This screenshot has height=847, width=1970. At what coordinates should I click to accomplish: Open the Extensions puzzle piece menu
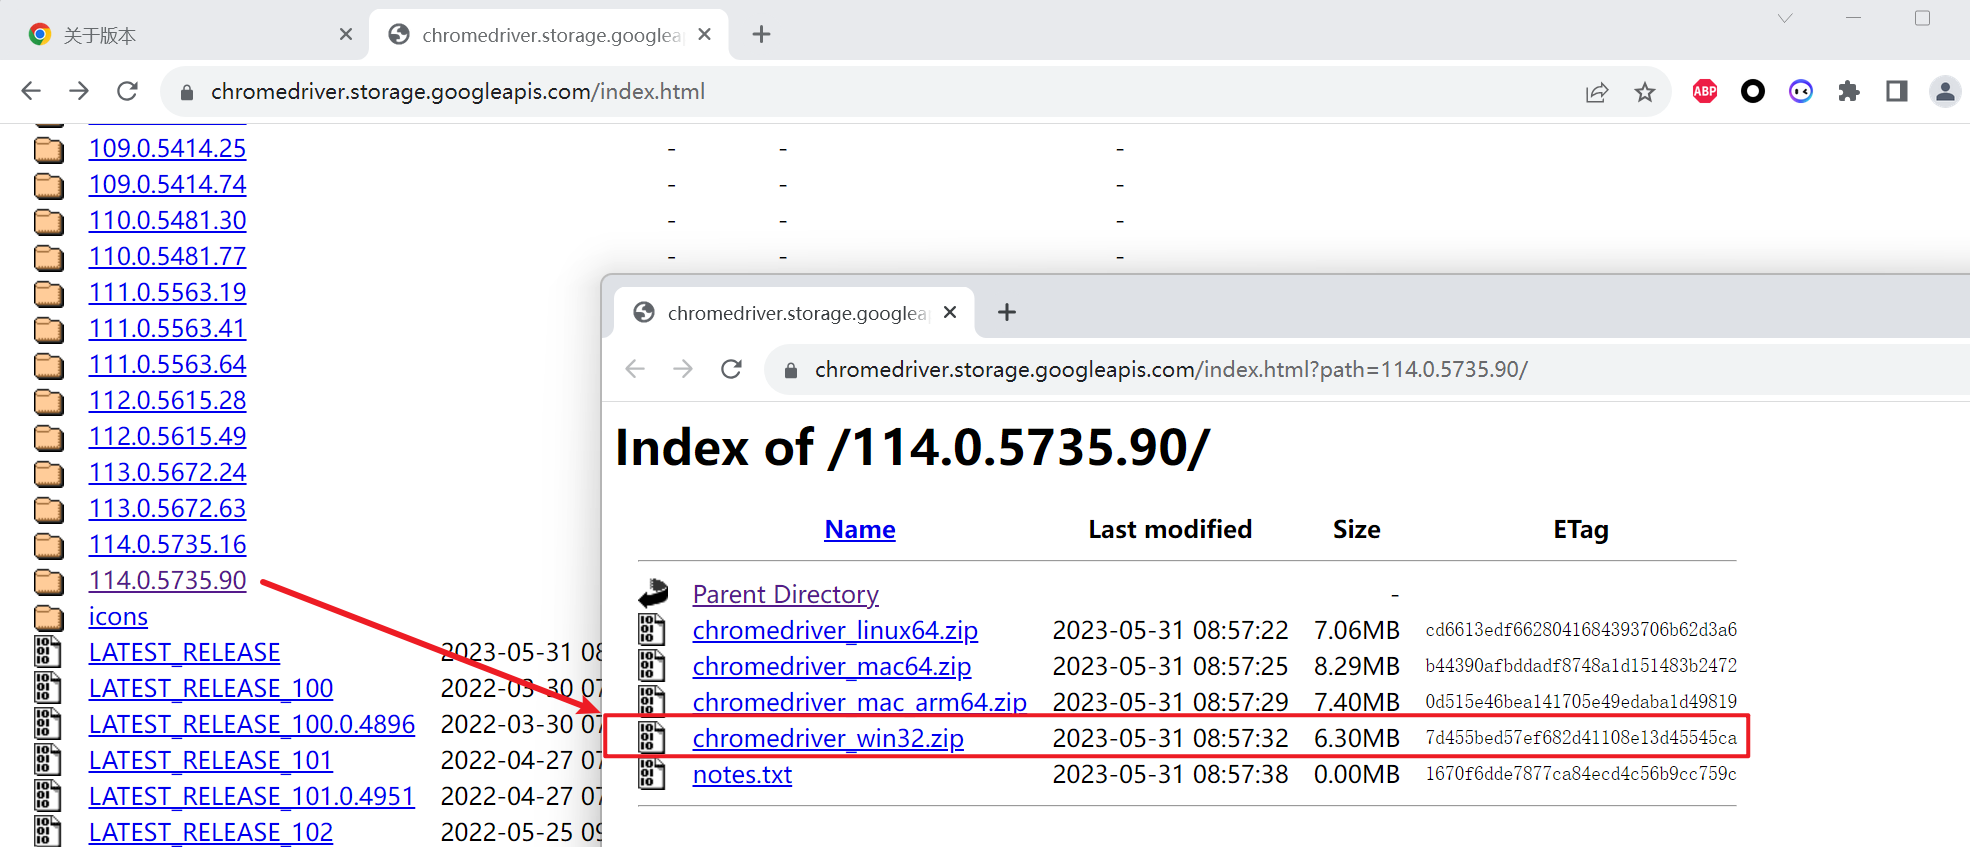pyautogui.click(x=1849, y=91)
